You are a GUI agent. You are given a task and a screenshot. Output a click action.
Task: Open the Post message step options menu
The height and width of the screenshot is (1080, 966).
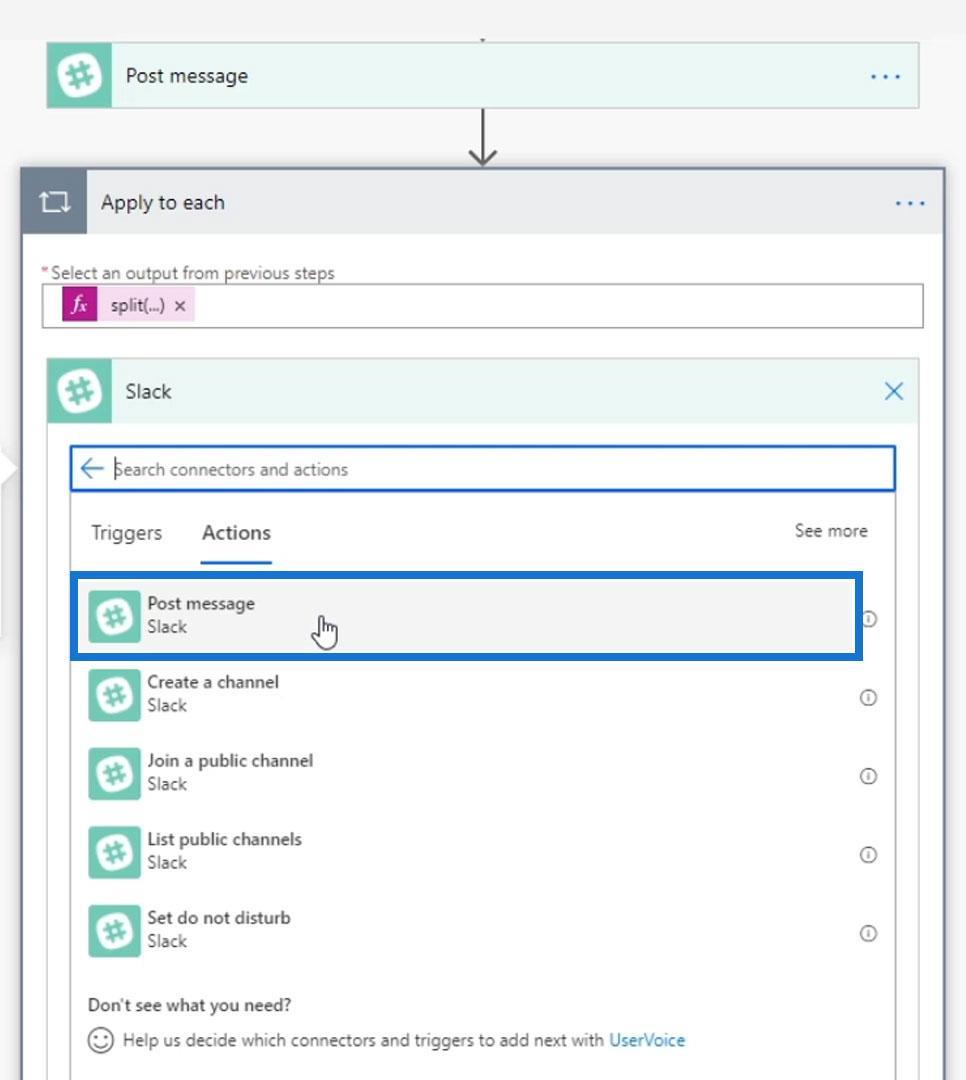click(x=885, y=76)
